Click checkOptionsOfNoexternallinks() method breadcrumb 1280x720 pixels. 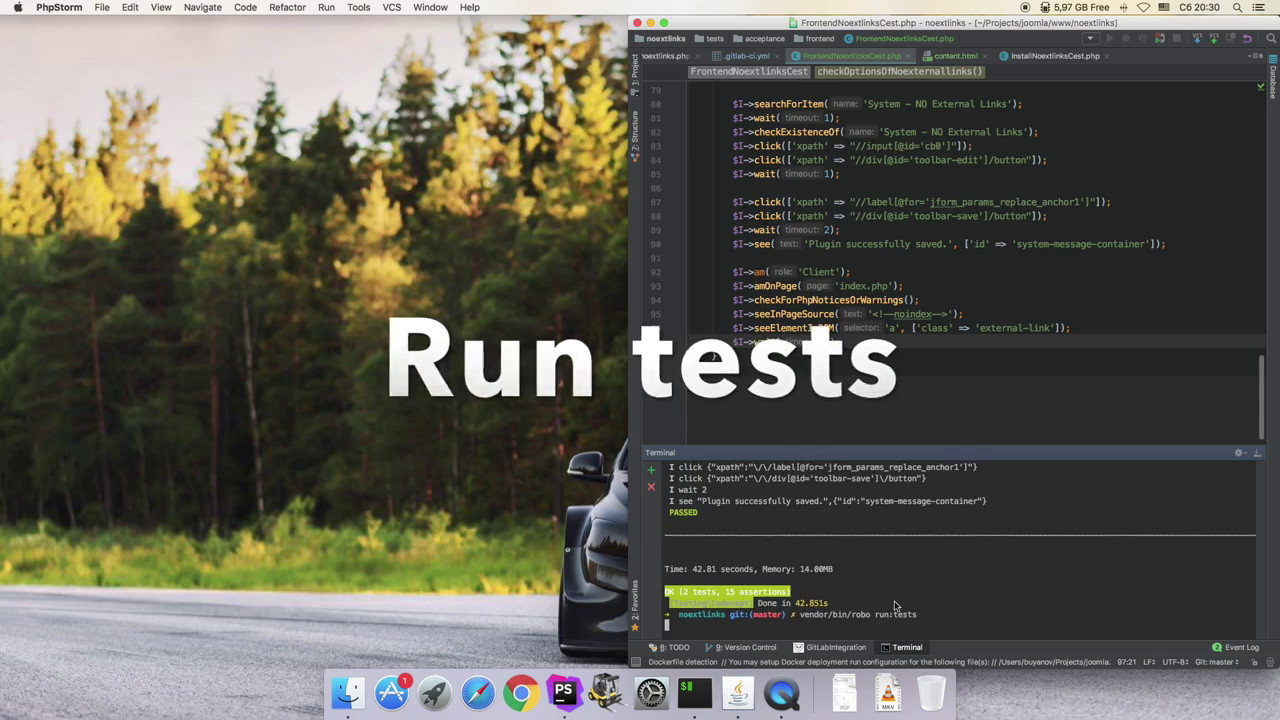click(x=900, y=72)
